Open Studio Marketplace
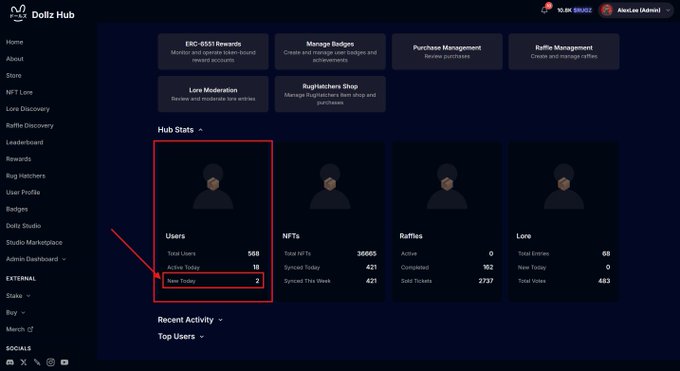 [34, 243]
